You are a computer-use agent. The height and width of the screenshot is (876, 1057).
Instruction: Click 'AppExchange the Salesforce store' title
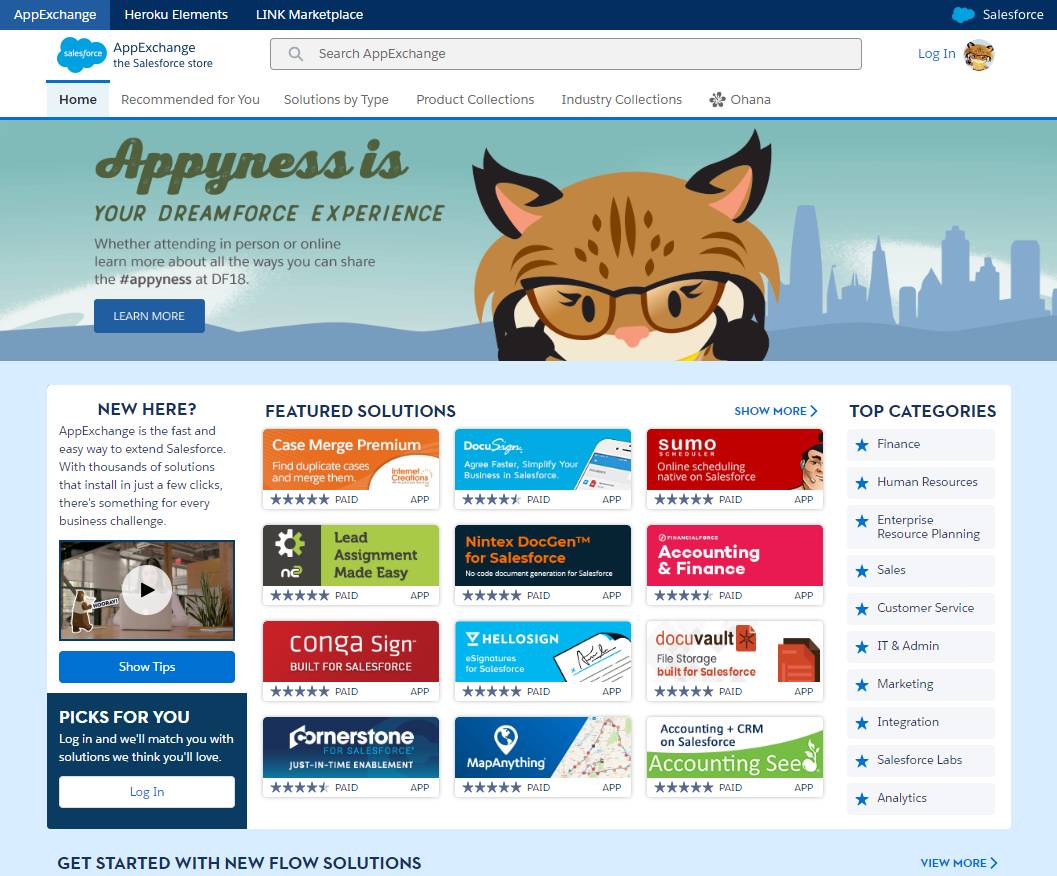pyautogui.click(x=162, y=55)
